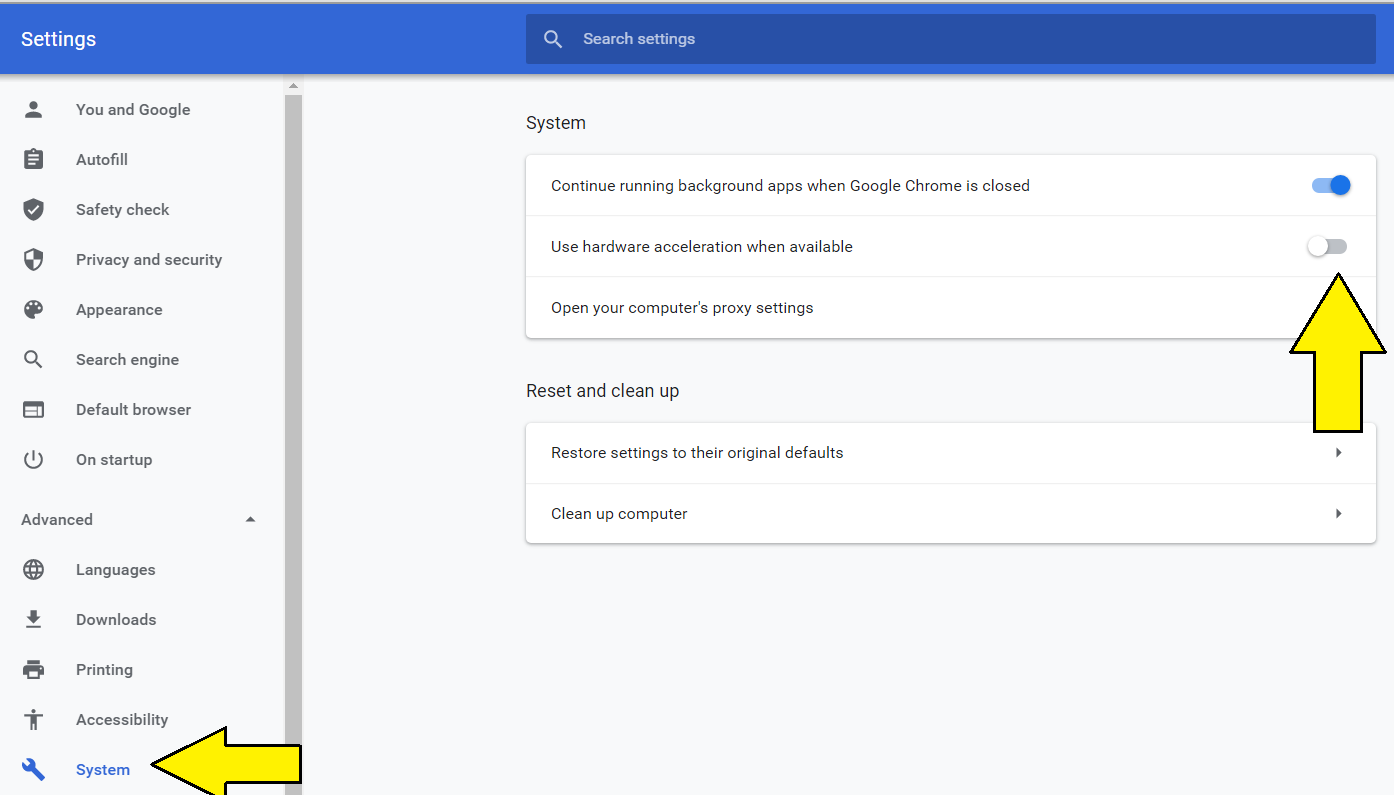
Task: Click the Search settings input field
Action: pos(950,39)
